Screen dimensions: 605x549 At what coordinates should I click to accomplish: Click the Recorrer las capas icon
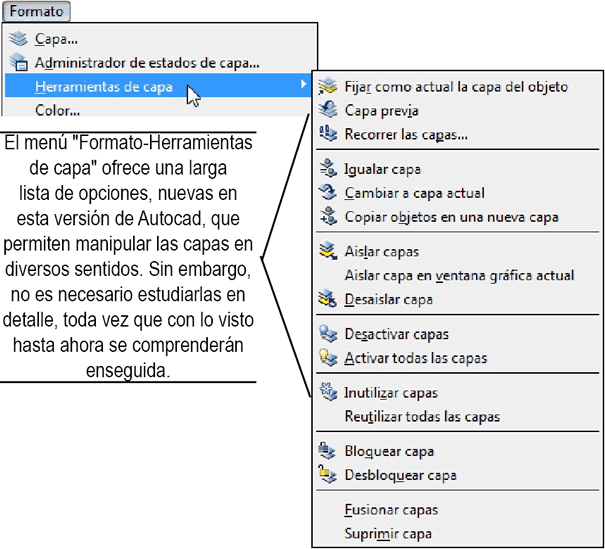point(328,134)
